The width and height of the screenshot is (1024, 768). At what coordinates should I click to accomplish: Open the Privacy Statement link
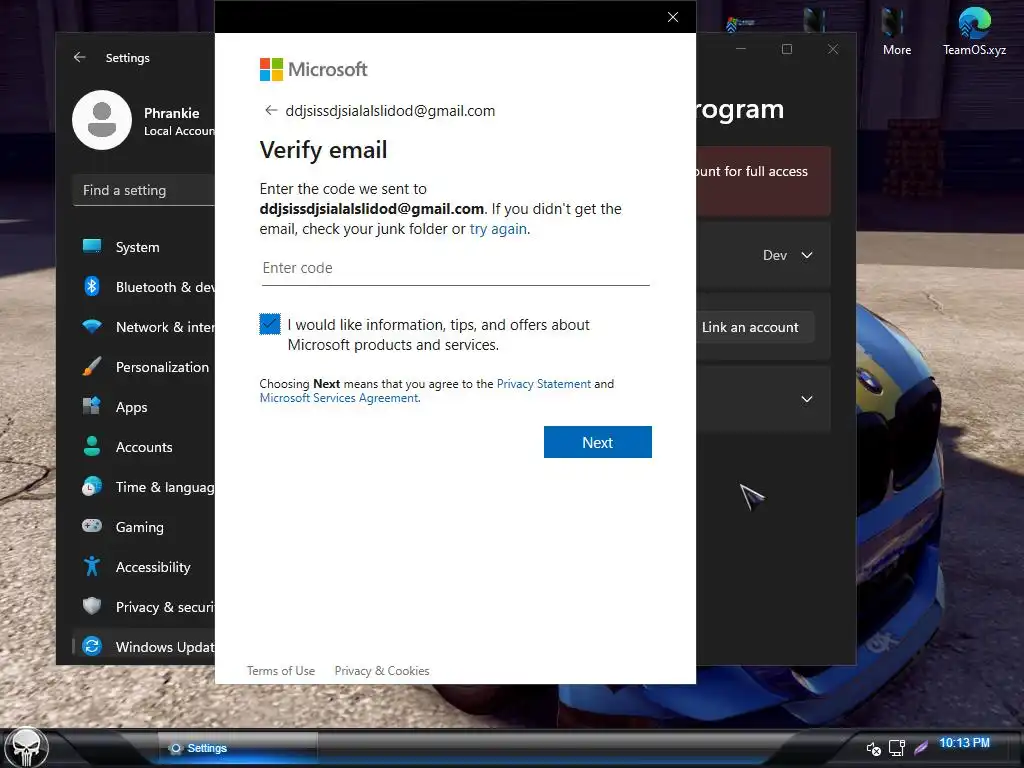point(543,383)
